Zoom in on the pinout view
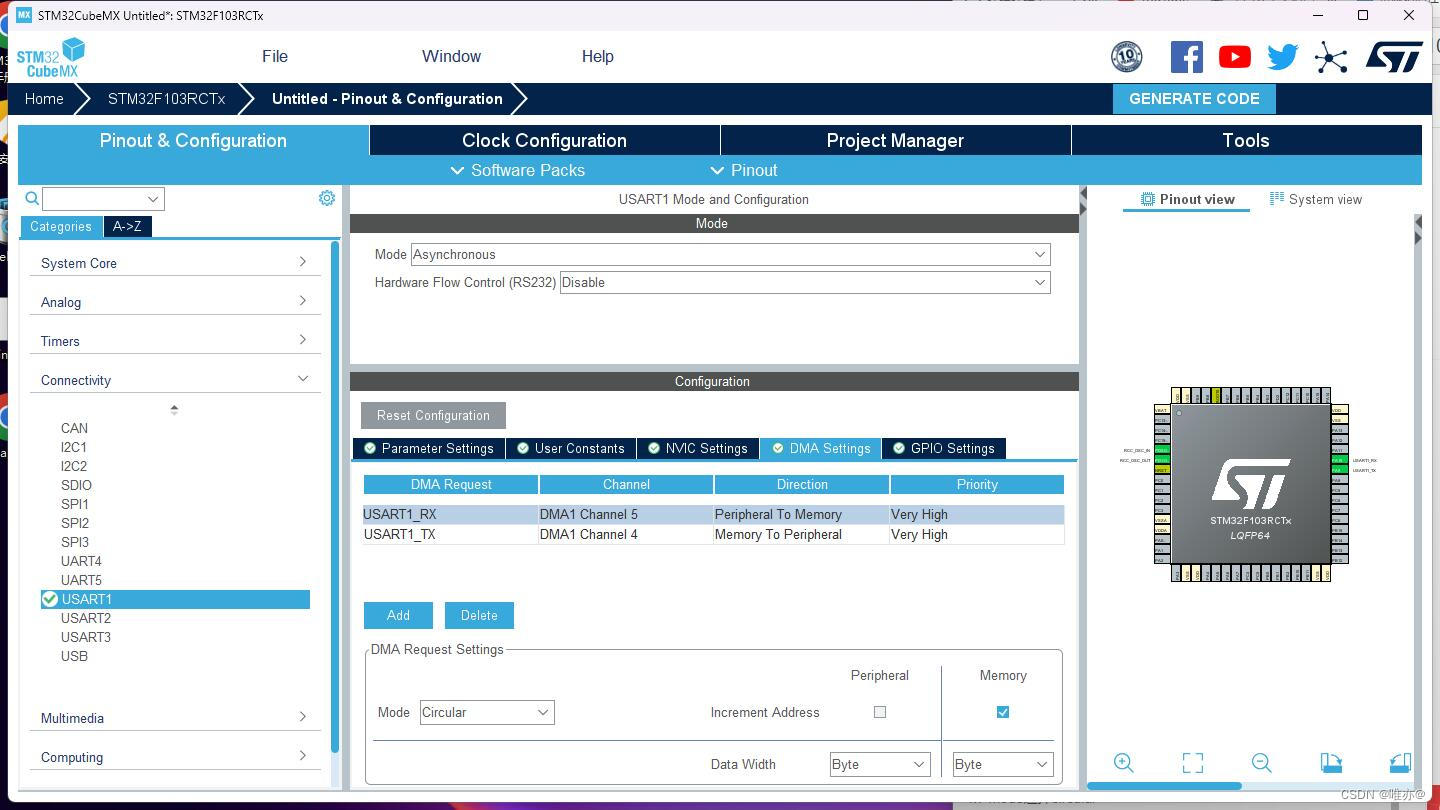Screen dimensions: 1440x810 pyautogui.click(x=1124, y=763)
